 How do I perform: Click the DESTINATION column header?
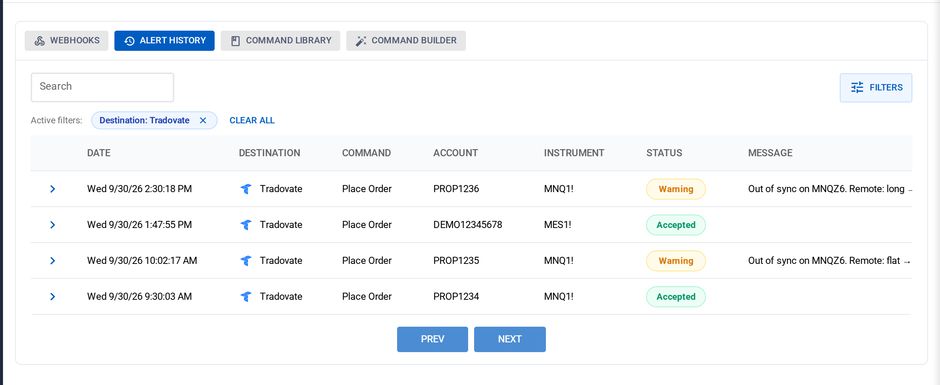pyautogui.click(x=269, y=153)
